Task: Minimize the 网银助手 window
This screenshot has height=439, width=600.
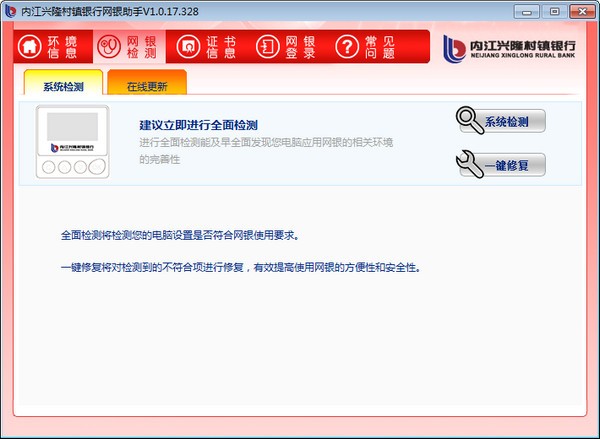Action: [527, 11]
